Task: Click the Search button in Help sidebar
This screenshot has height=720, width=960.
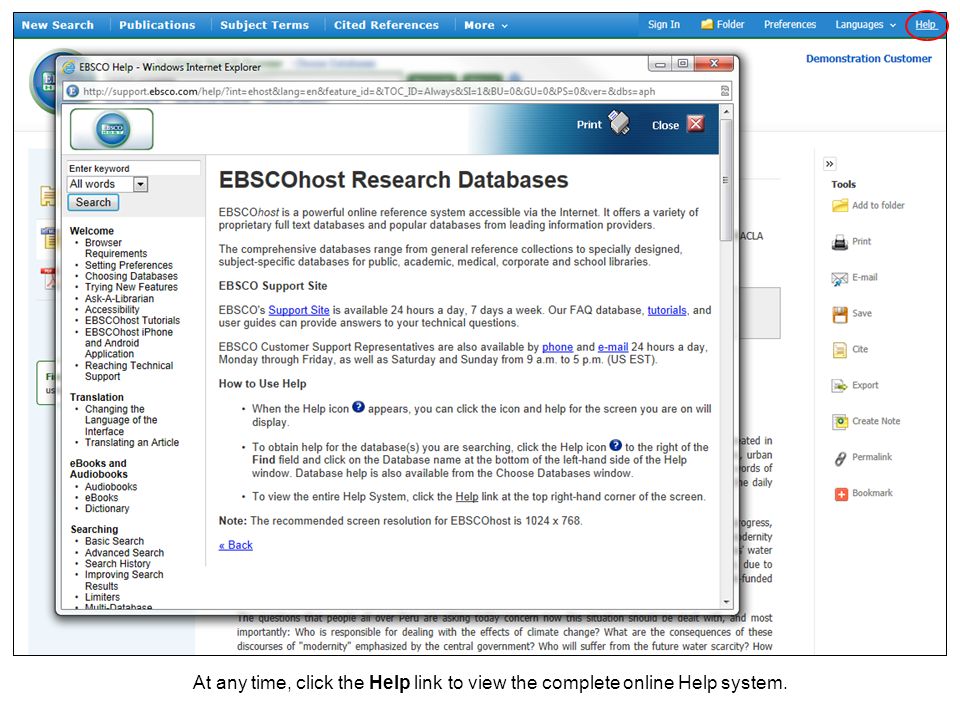Action: tap(93, 203)
